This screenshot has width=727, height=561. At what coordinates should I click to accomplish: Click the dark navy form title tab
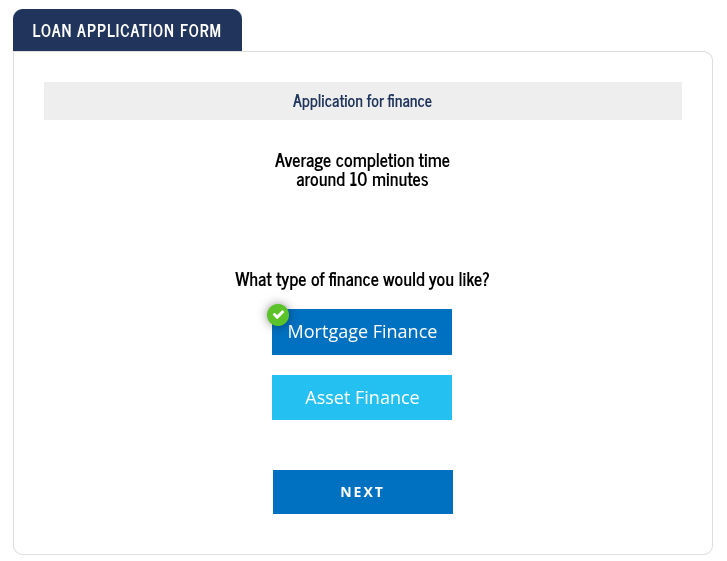127,31
